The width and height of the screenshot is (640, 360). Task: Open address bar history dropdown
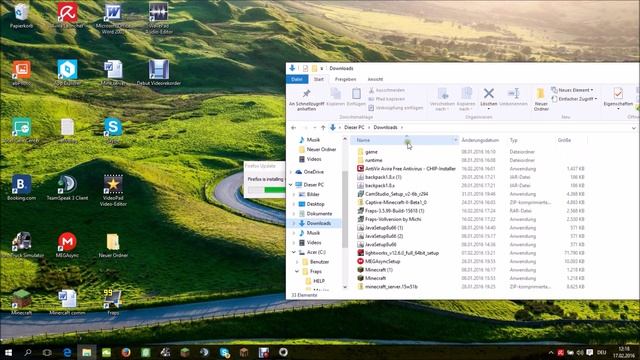click(633, 128)
